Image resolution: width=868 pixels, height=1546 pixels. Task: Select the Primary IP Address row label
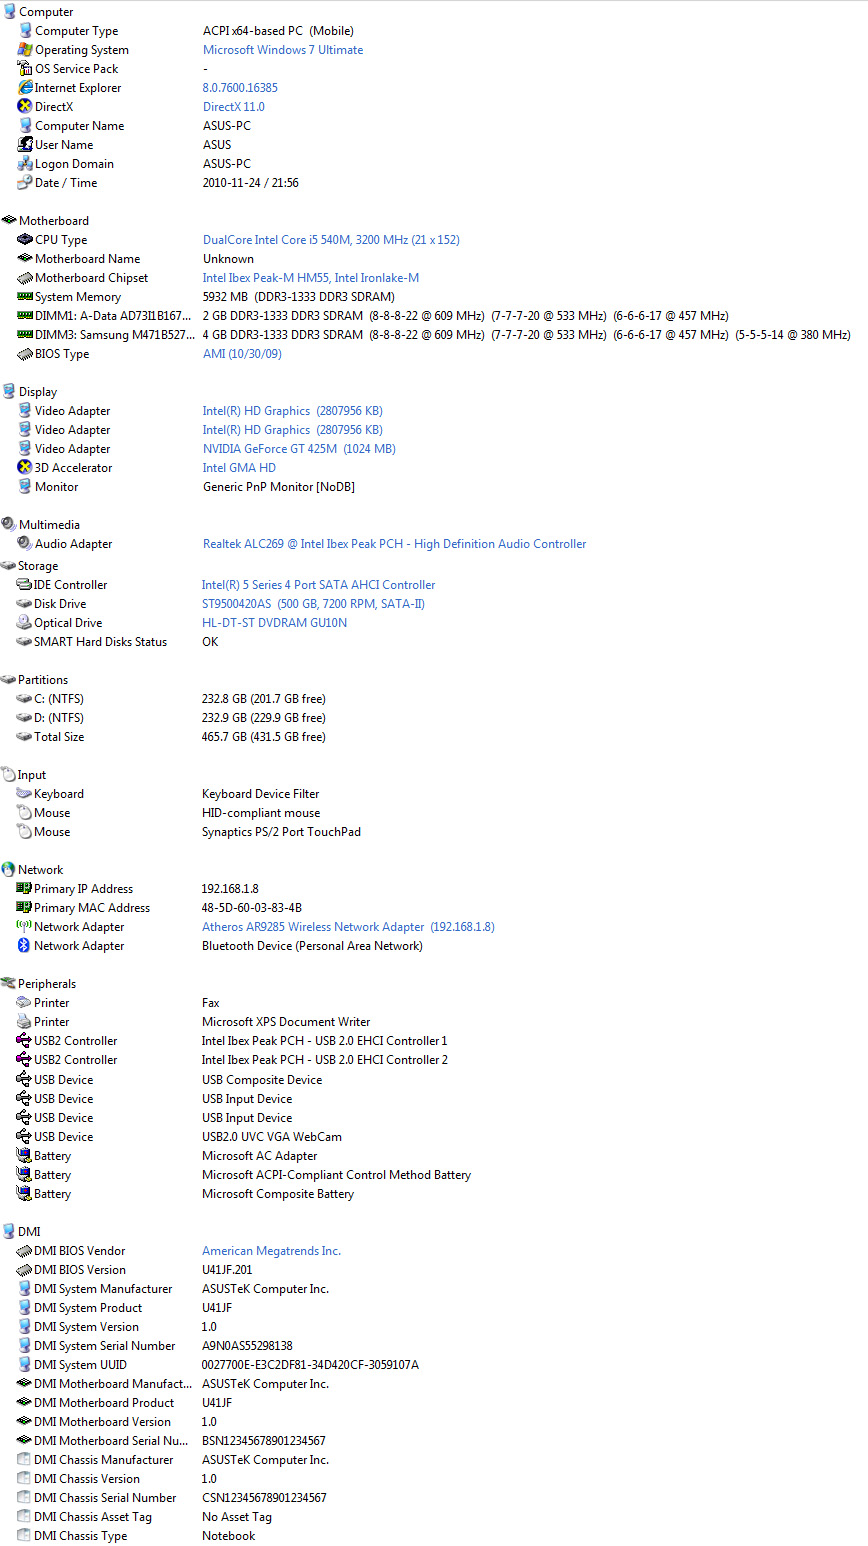pyautogui.click(x=83, y=889)
